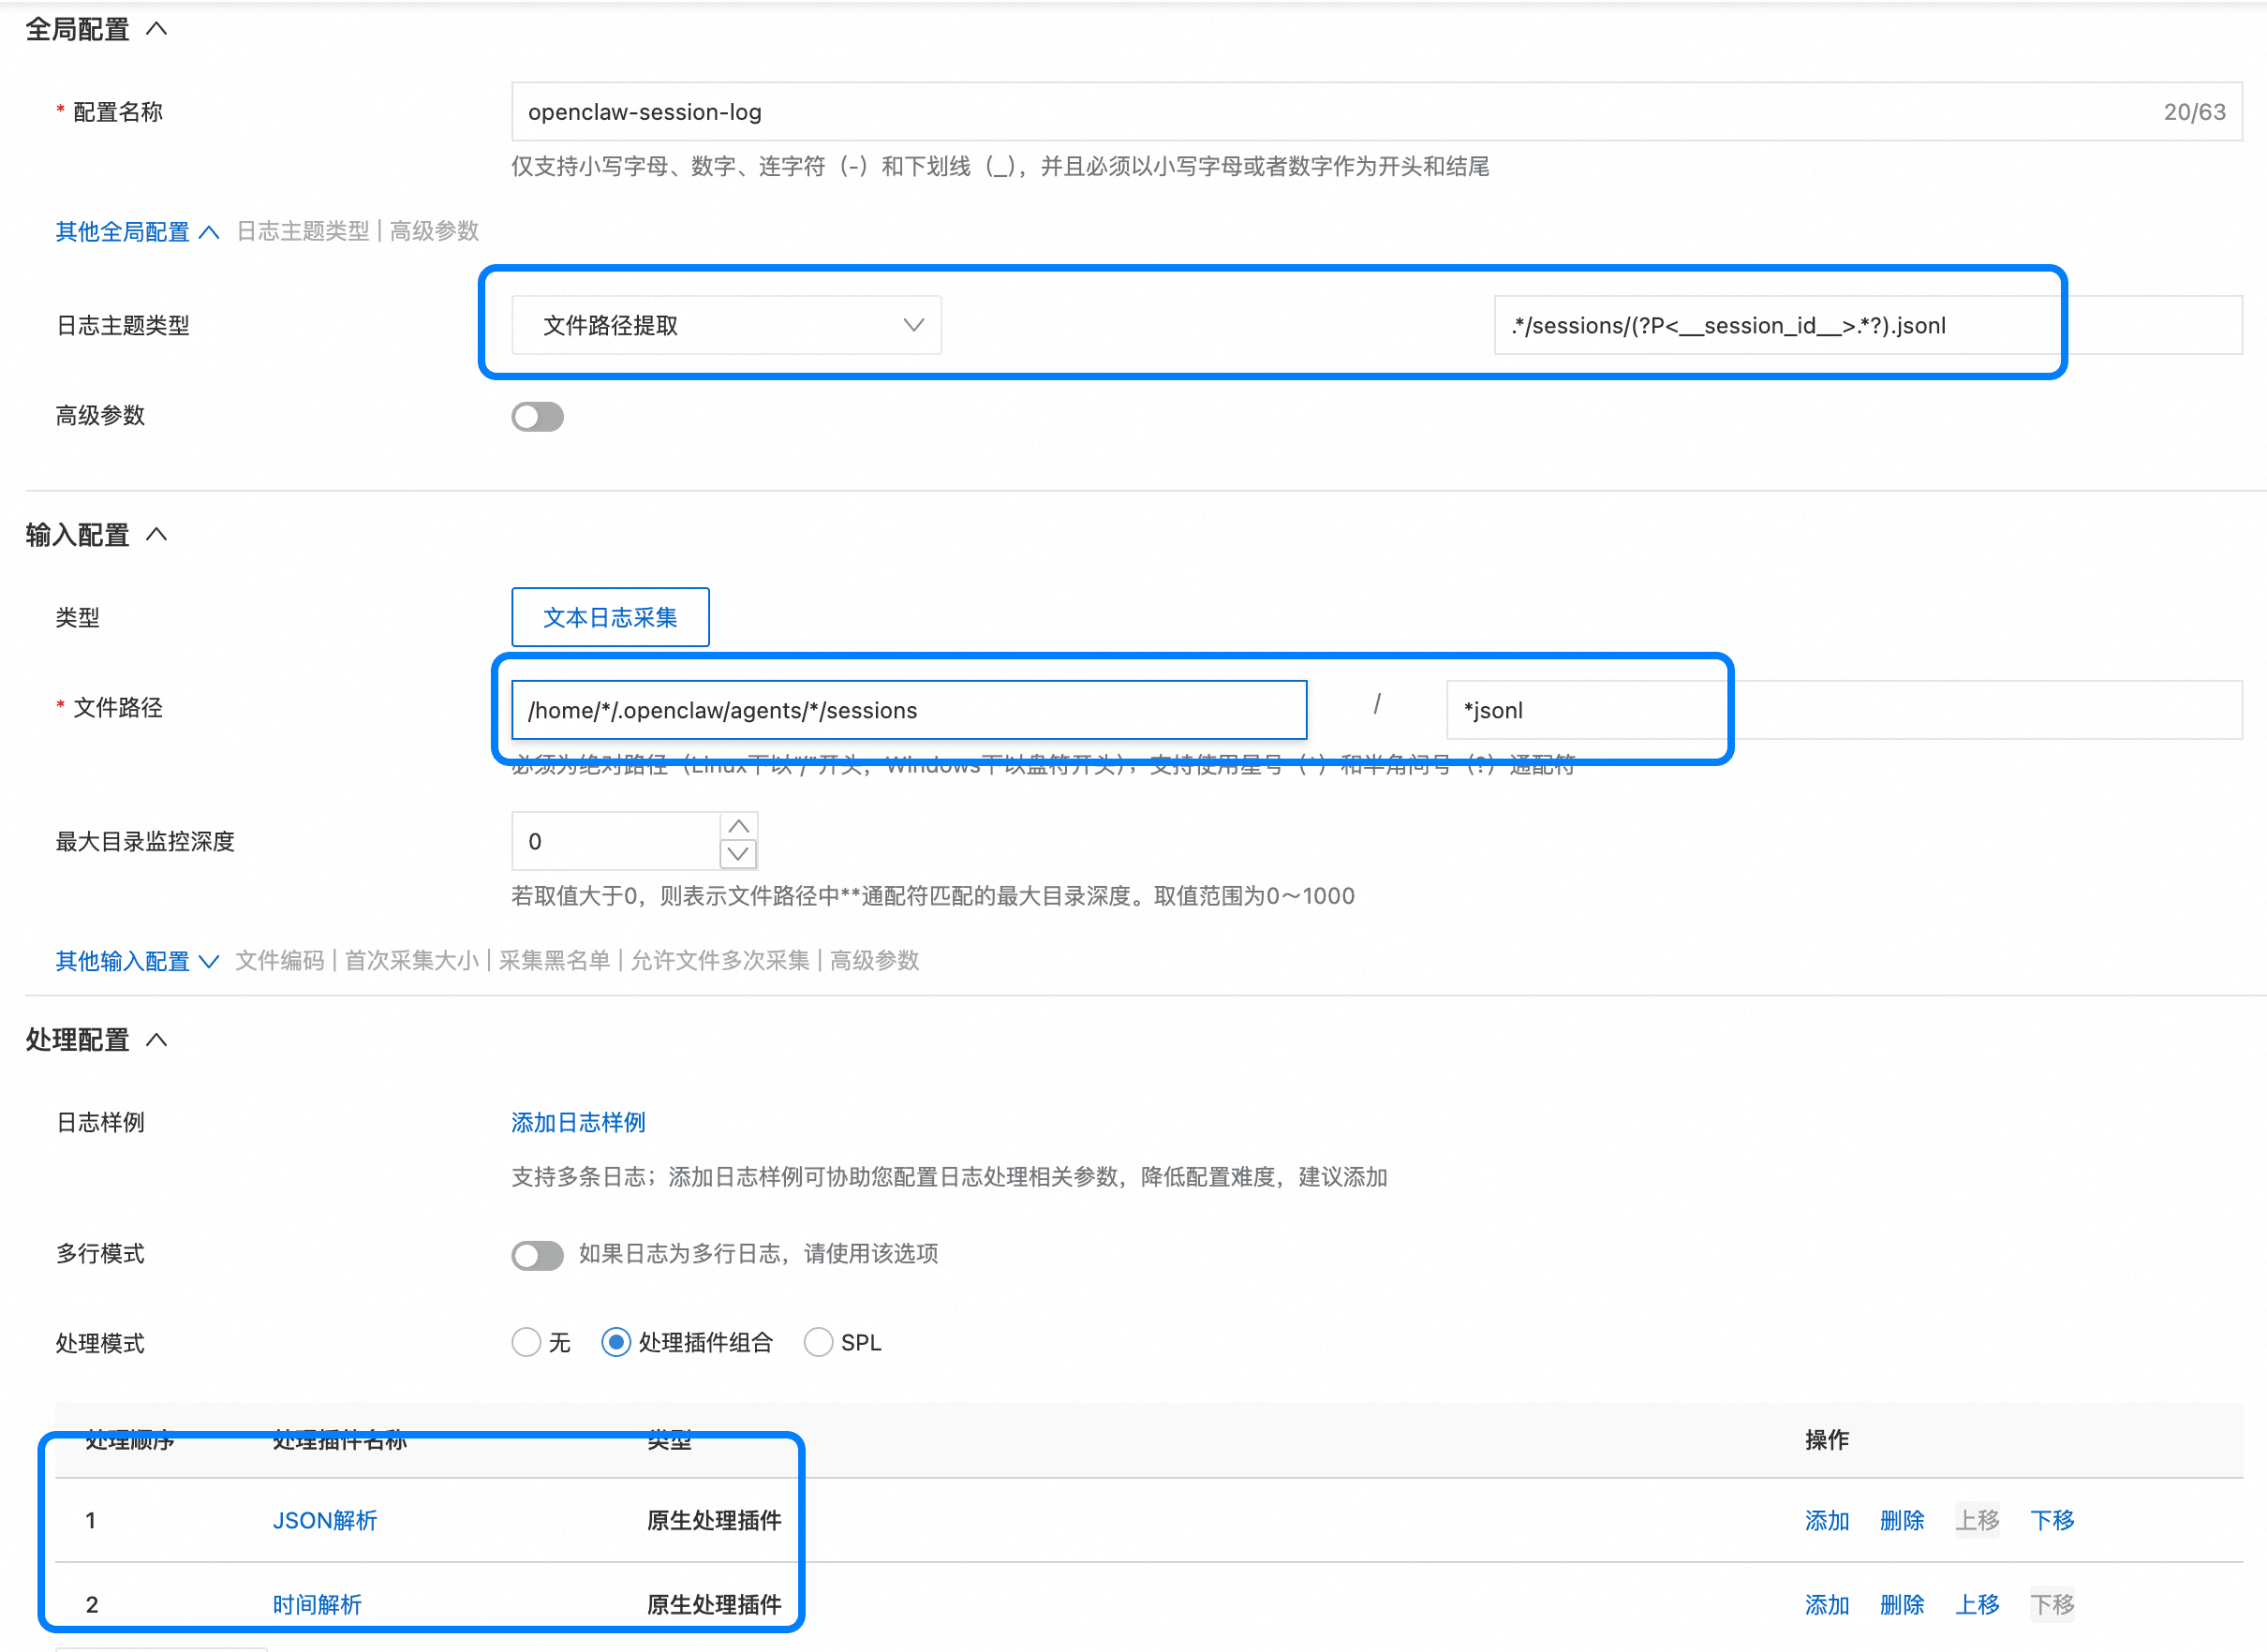The image size is (2267, 1652).
Task: Decrease 最大目录监控深度 with down arrow
Action: 738,854
